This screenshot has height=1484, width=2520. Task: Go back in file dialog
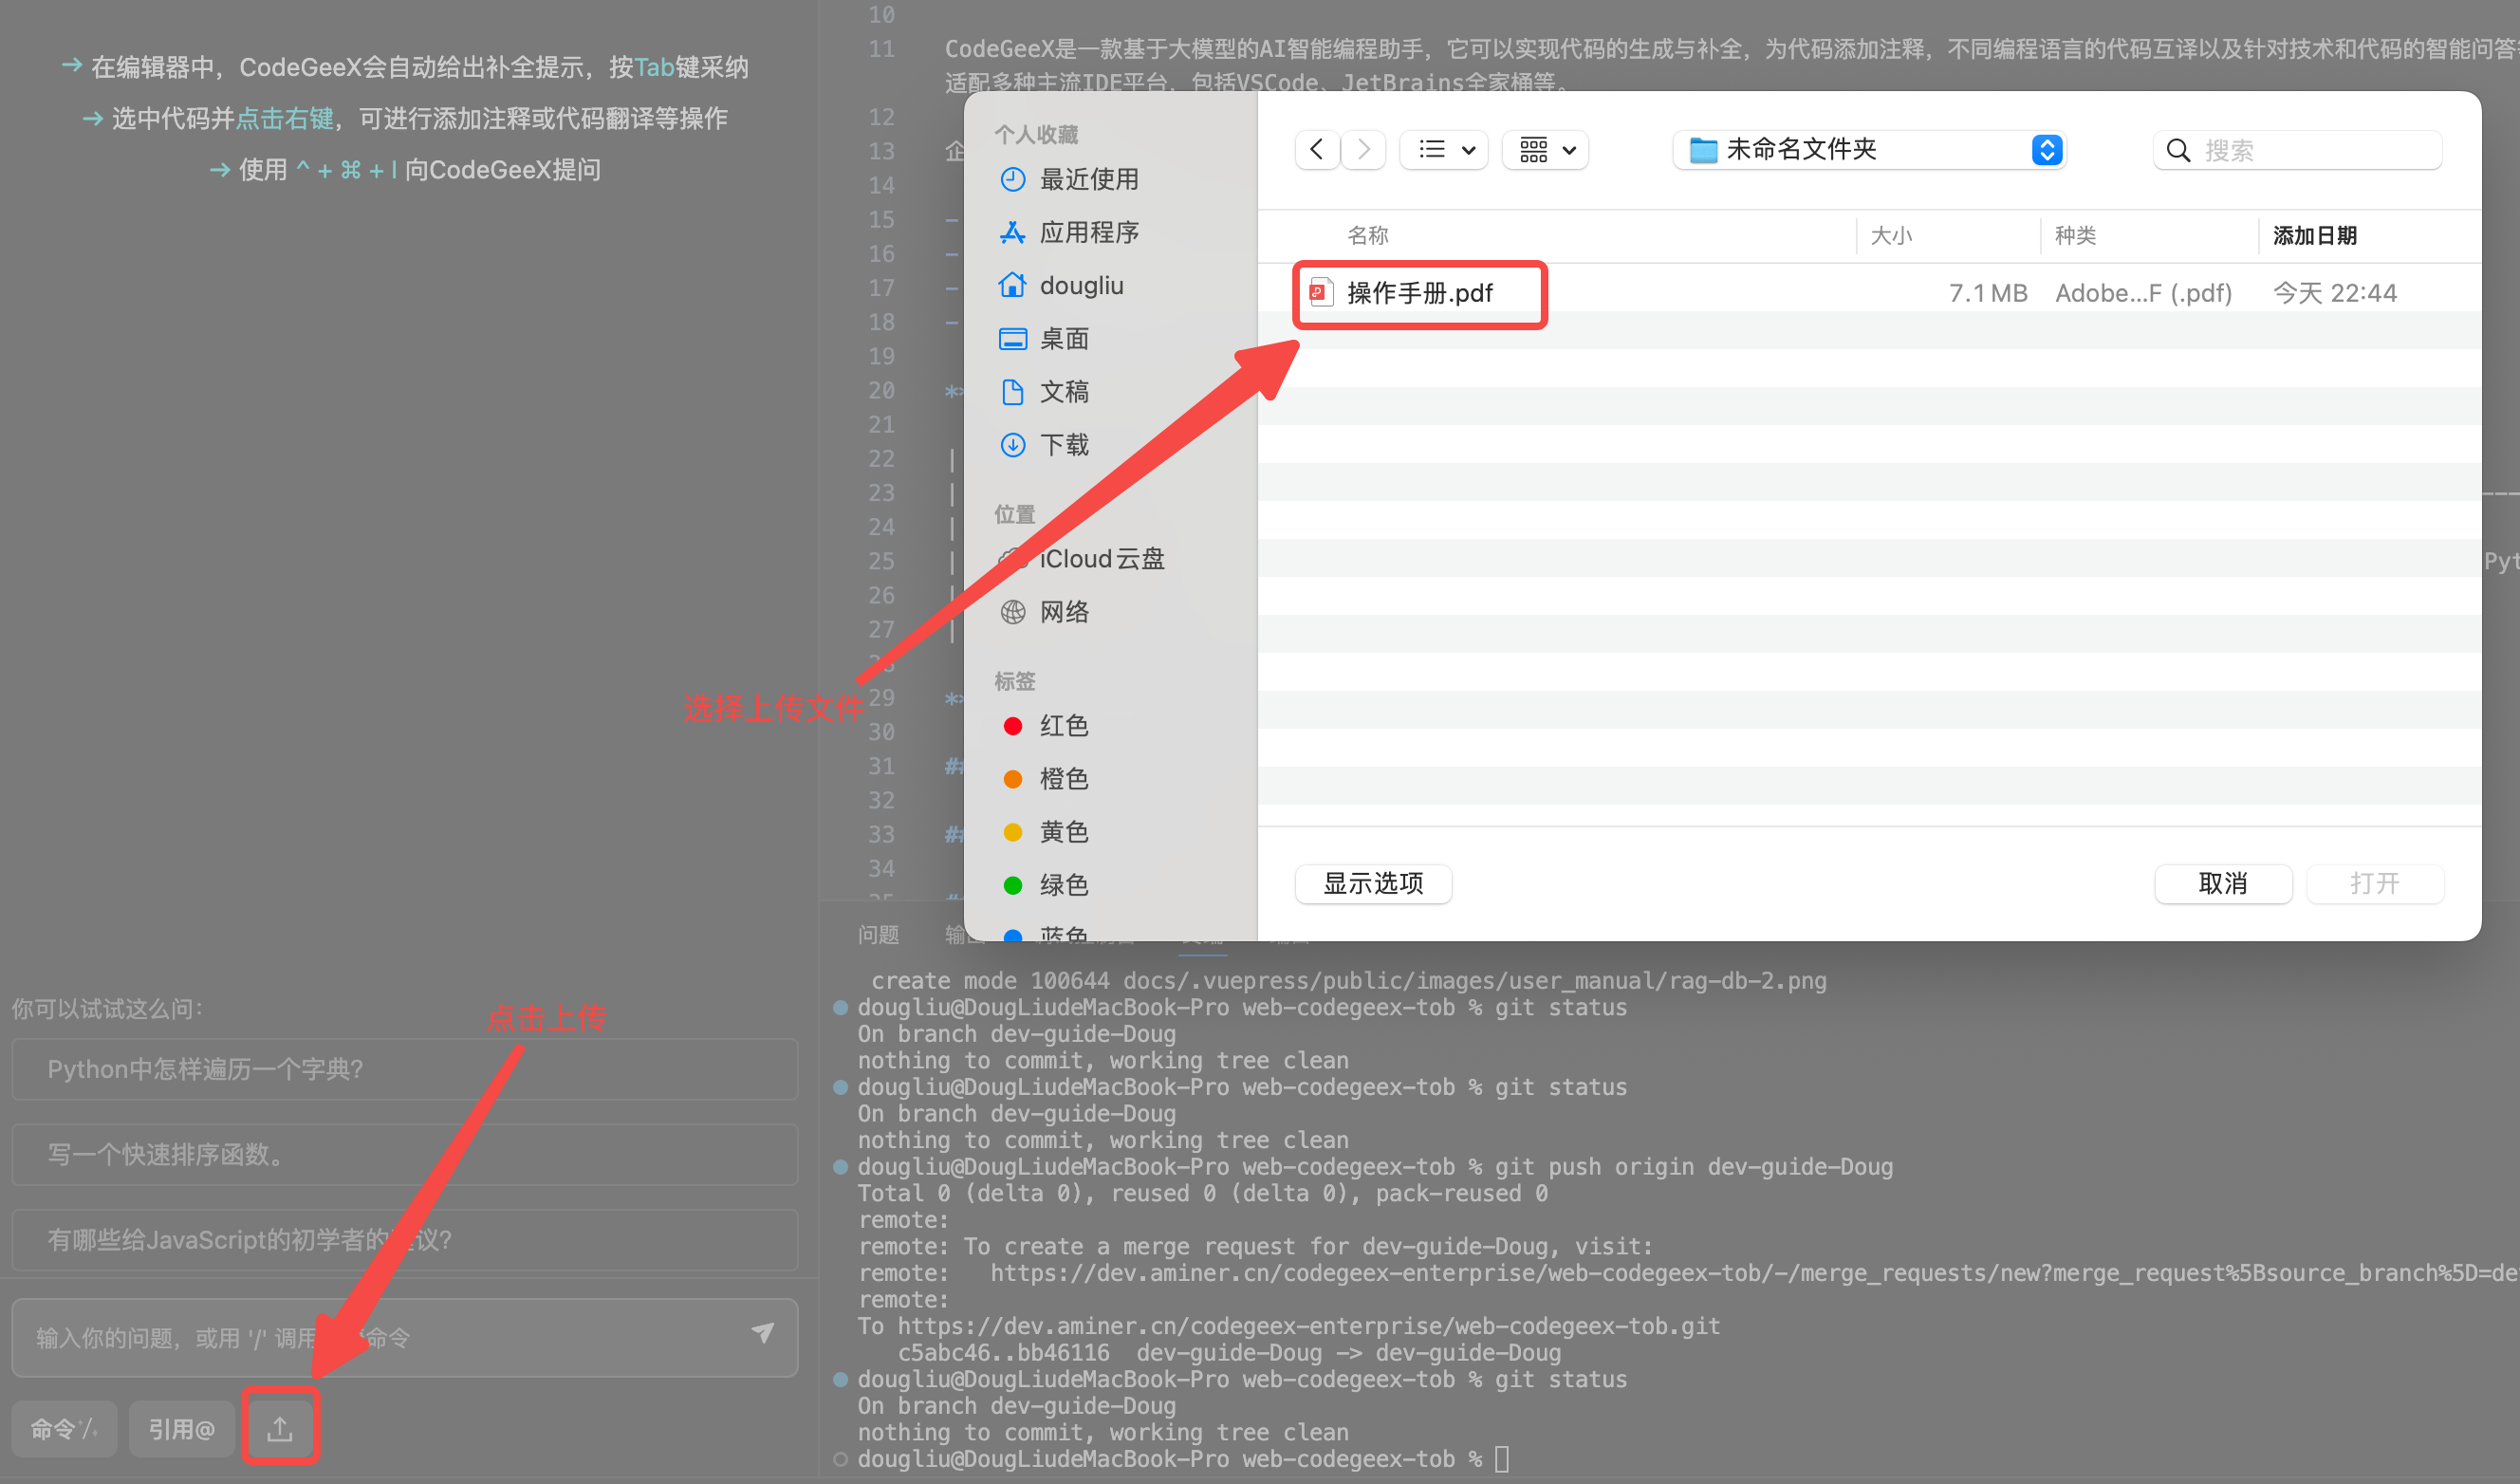1317,150
